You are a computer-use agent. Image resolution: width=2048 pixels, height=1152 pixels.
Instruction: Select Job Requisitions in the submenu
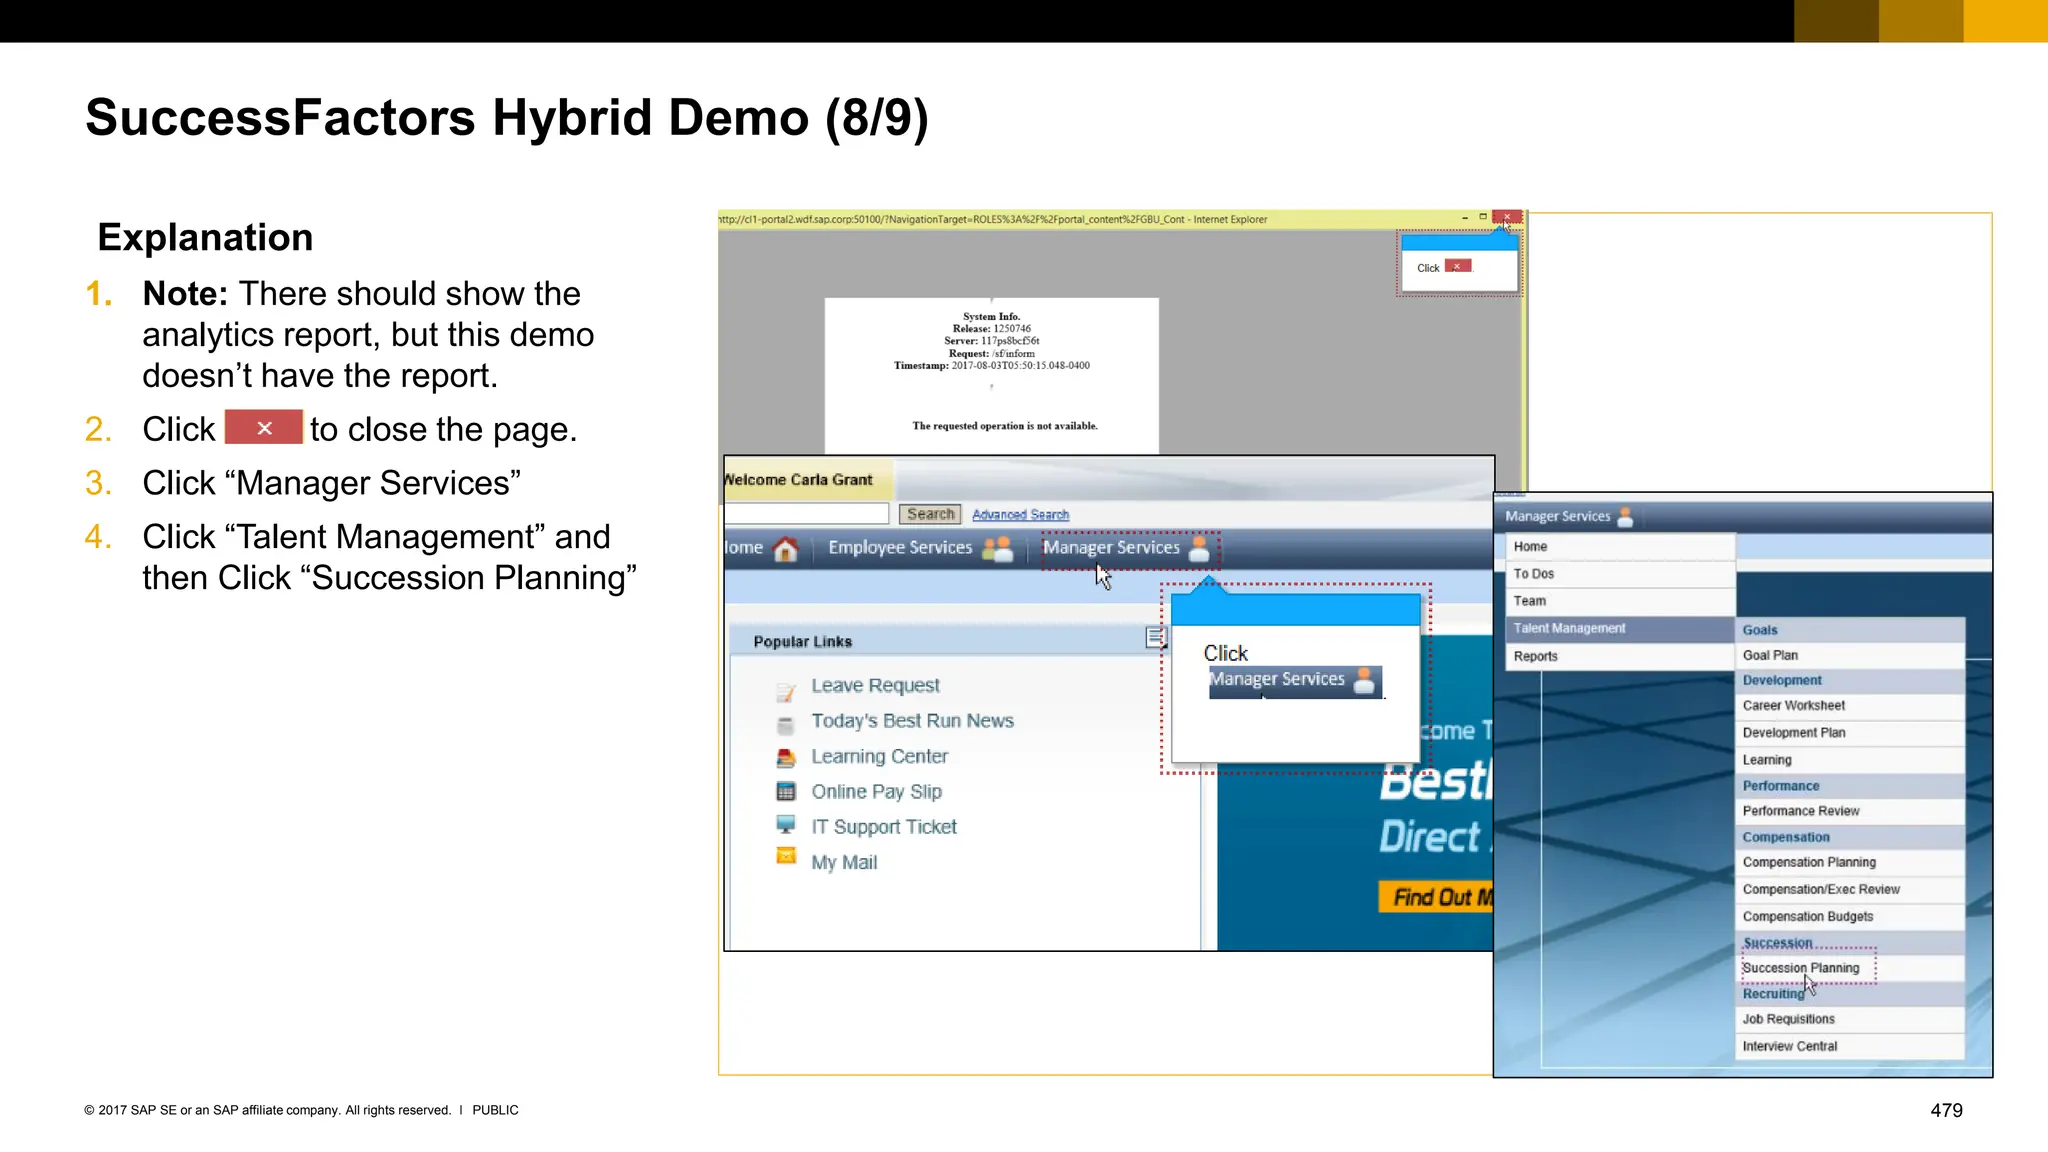point(1850,1019)
